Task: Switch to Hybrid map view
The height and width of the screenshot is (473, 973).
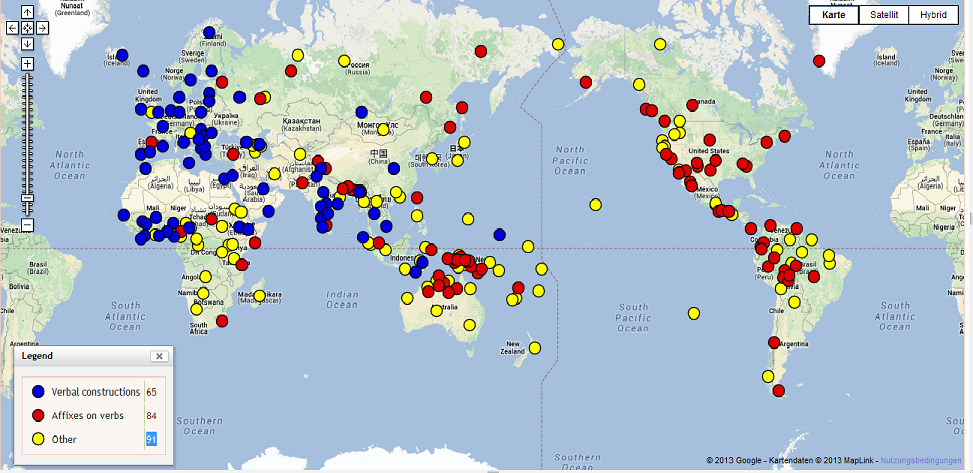Action: 934,14
